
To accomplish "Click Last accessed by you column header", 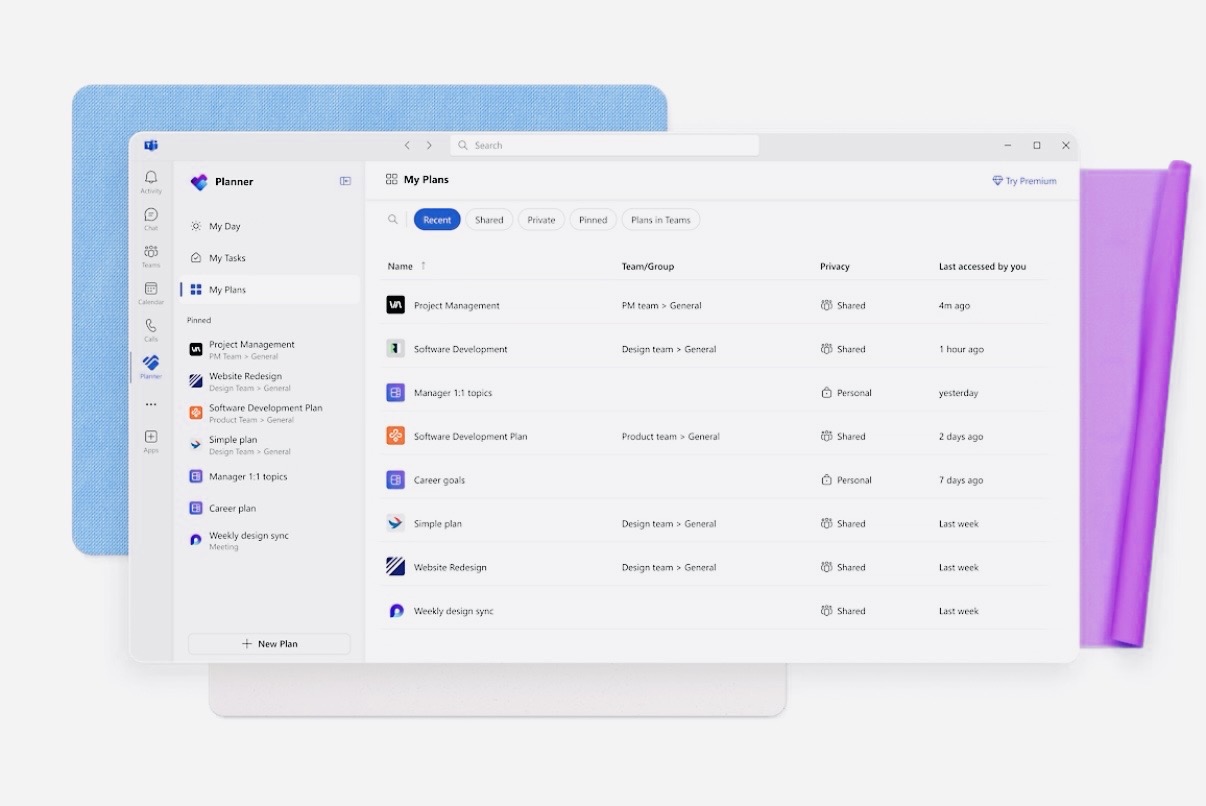I will 982,266.
